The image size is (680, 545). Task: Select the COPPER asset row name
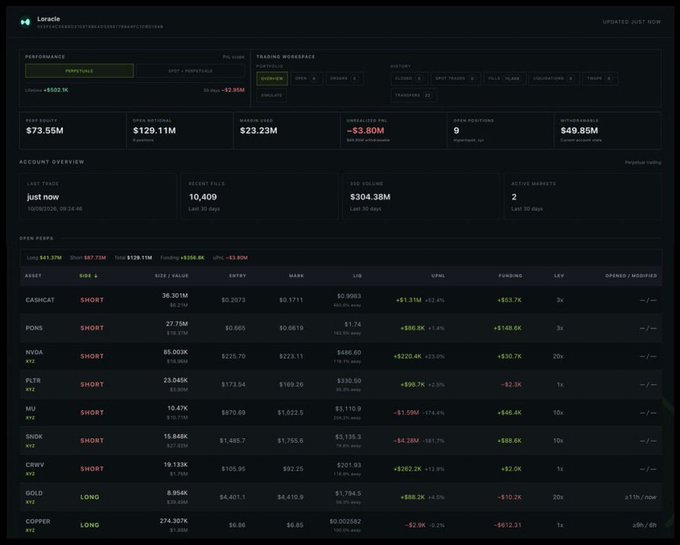[38, 521]
